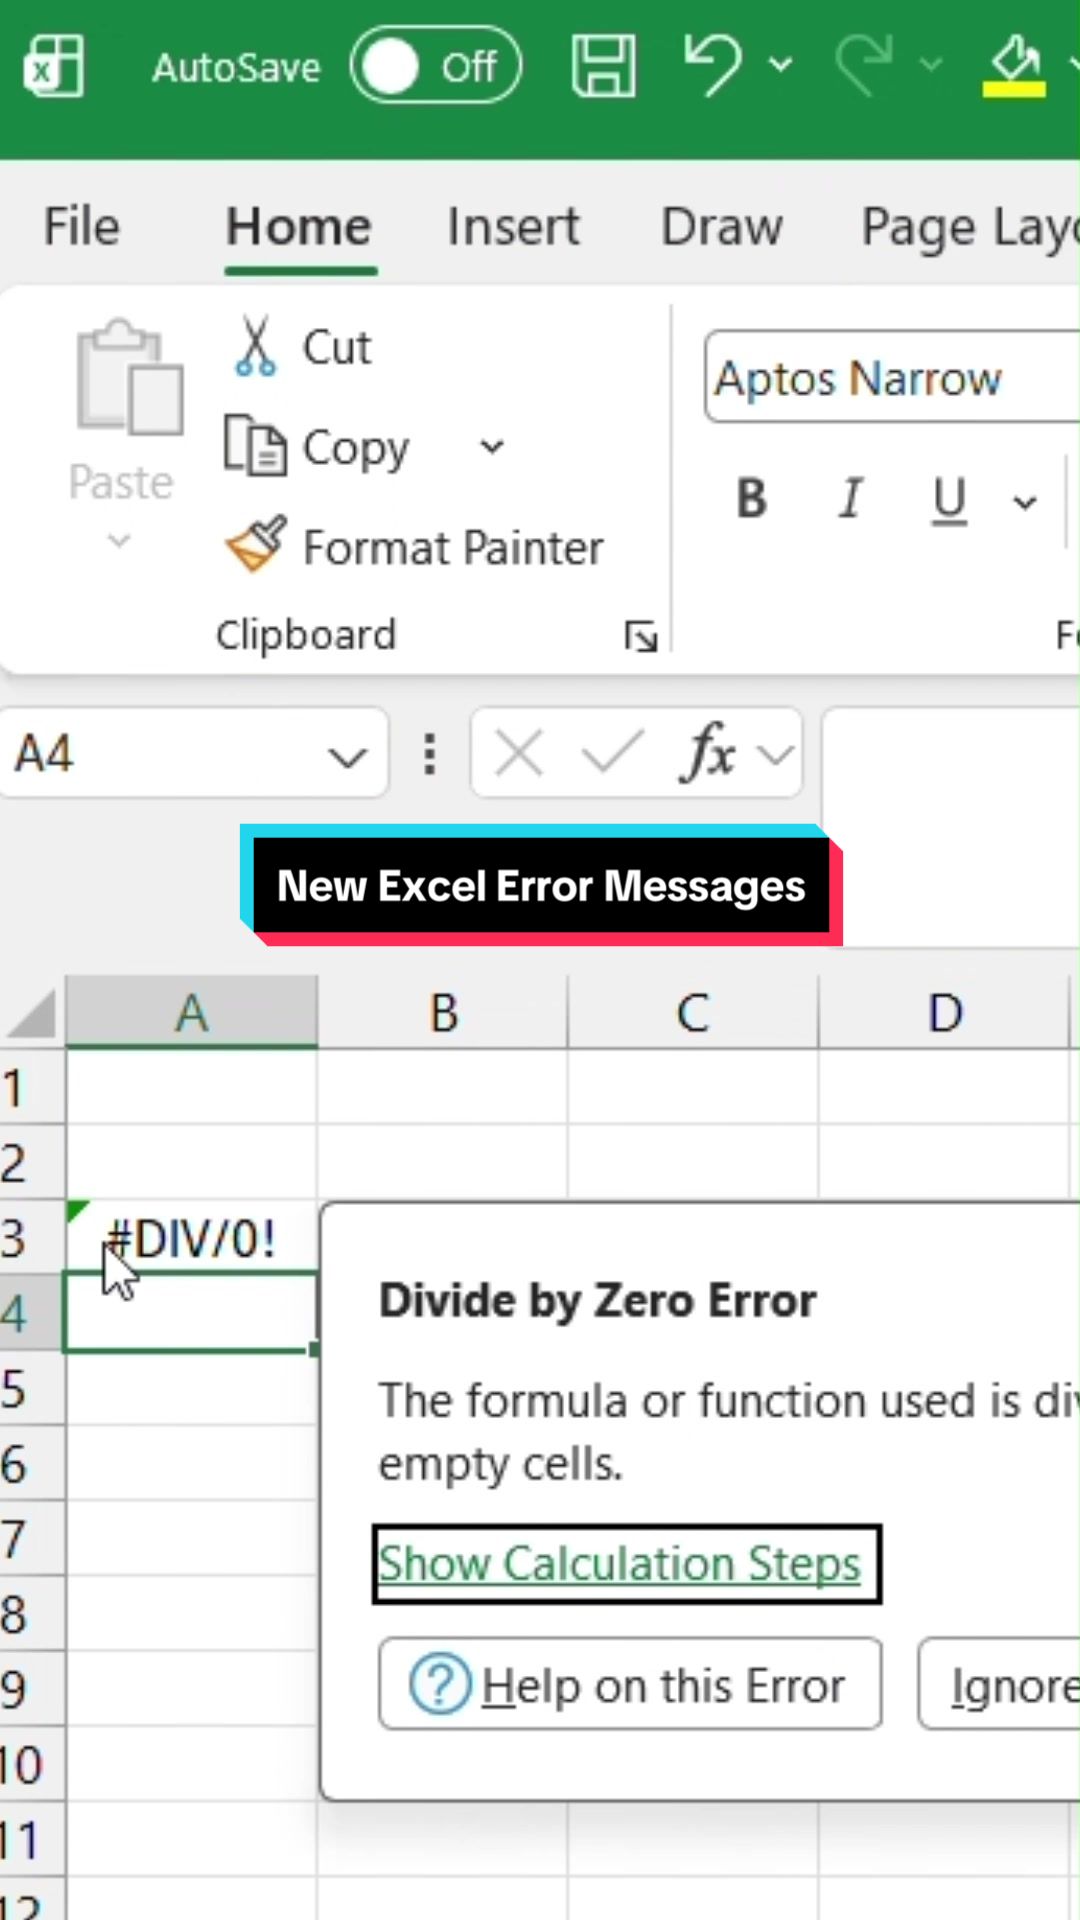1080x1920 pixels.
Task: Toggle Underline formatting
Action: (x=949, y=500)
